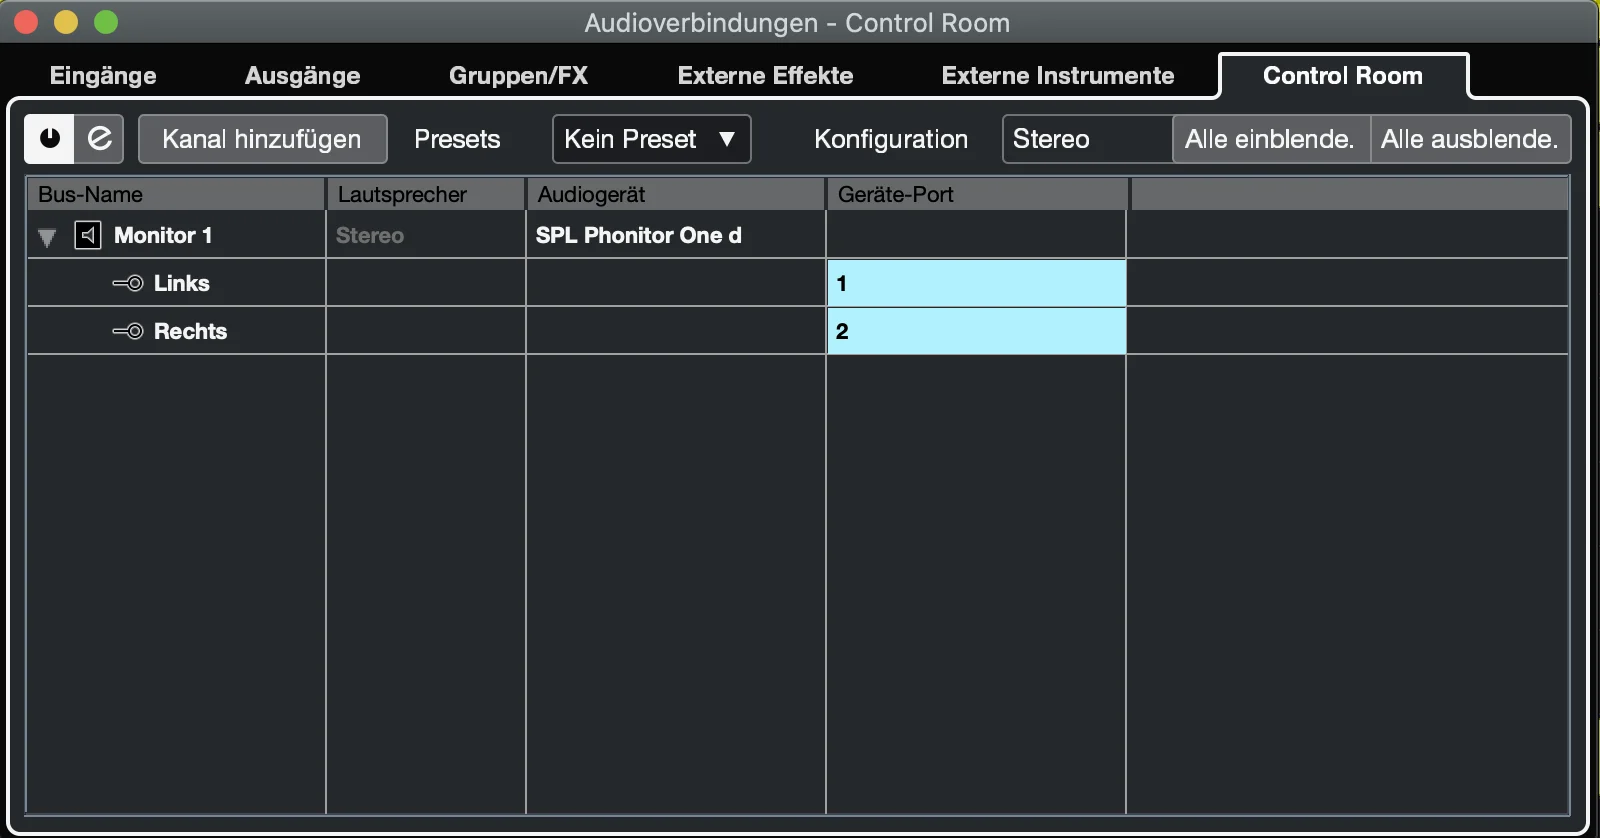1600x838 pixels.
Task: Minimize the Audioverbindungen window with yellow button
Action: [66, 21]
